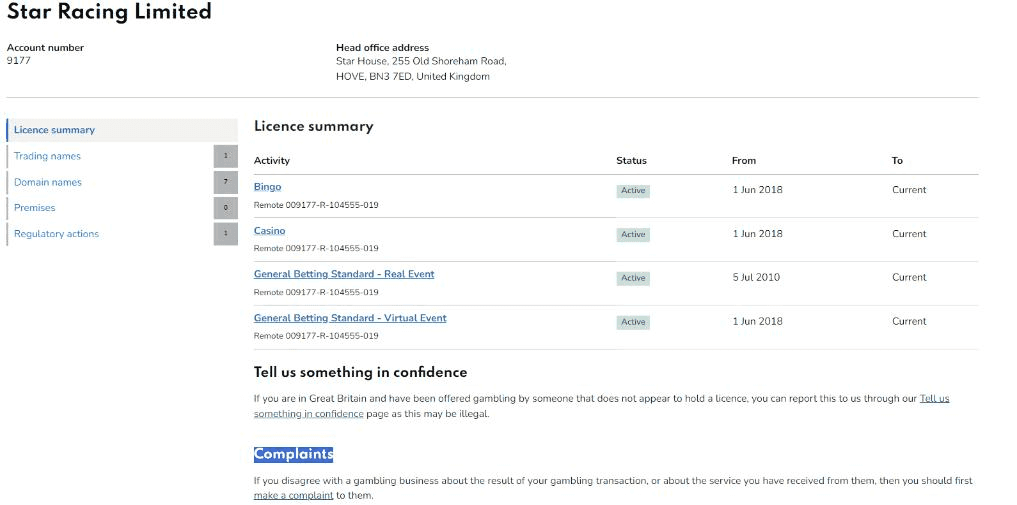The image size is (1017, 505).
Task: Click the 7 badge next to Domain names
Action: click(x=225, y=182)
